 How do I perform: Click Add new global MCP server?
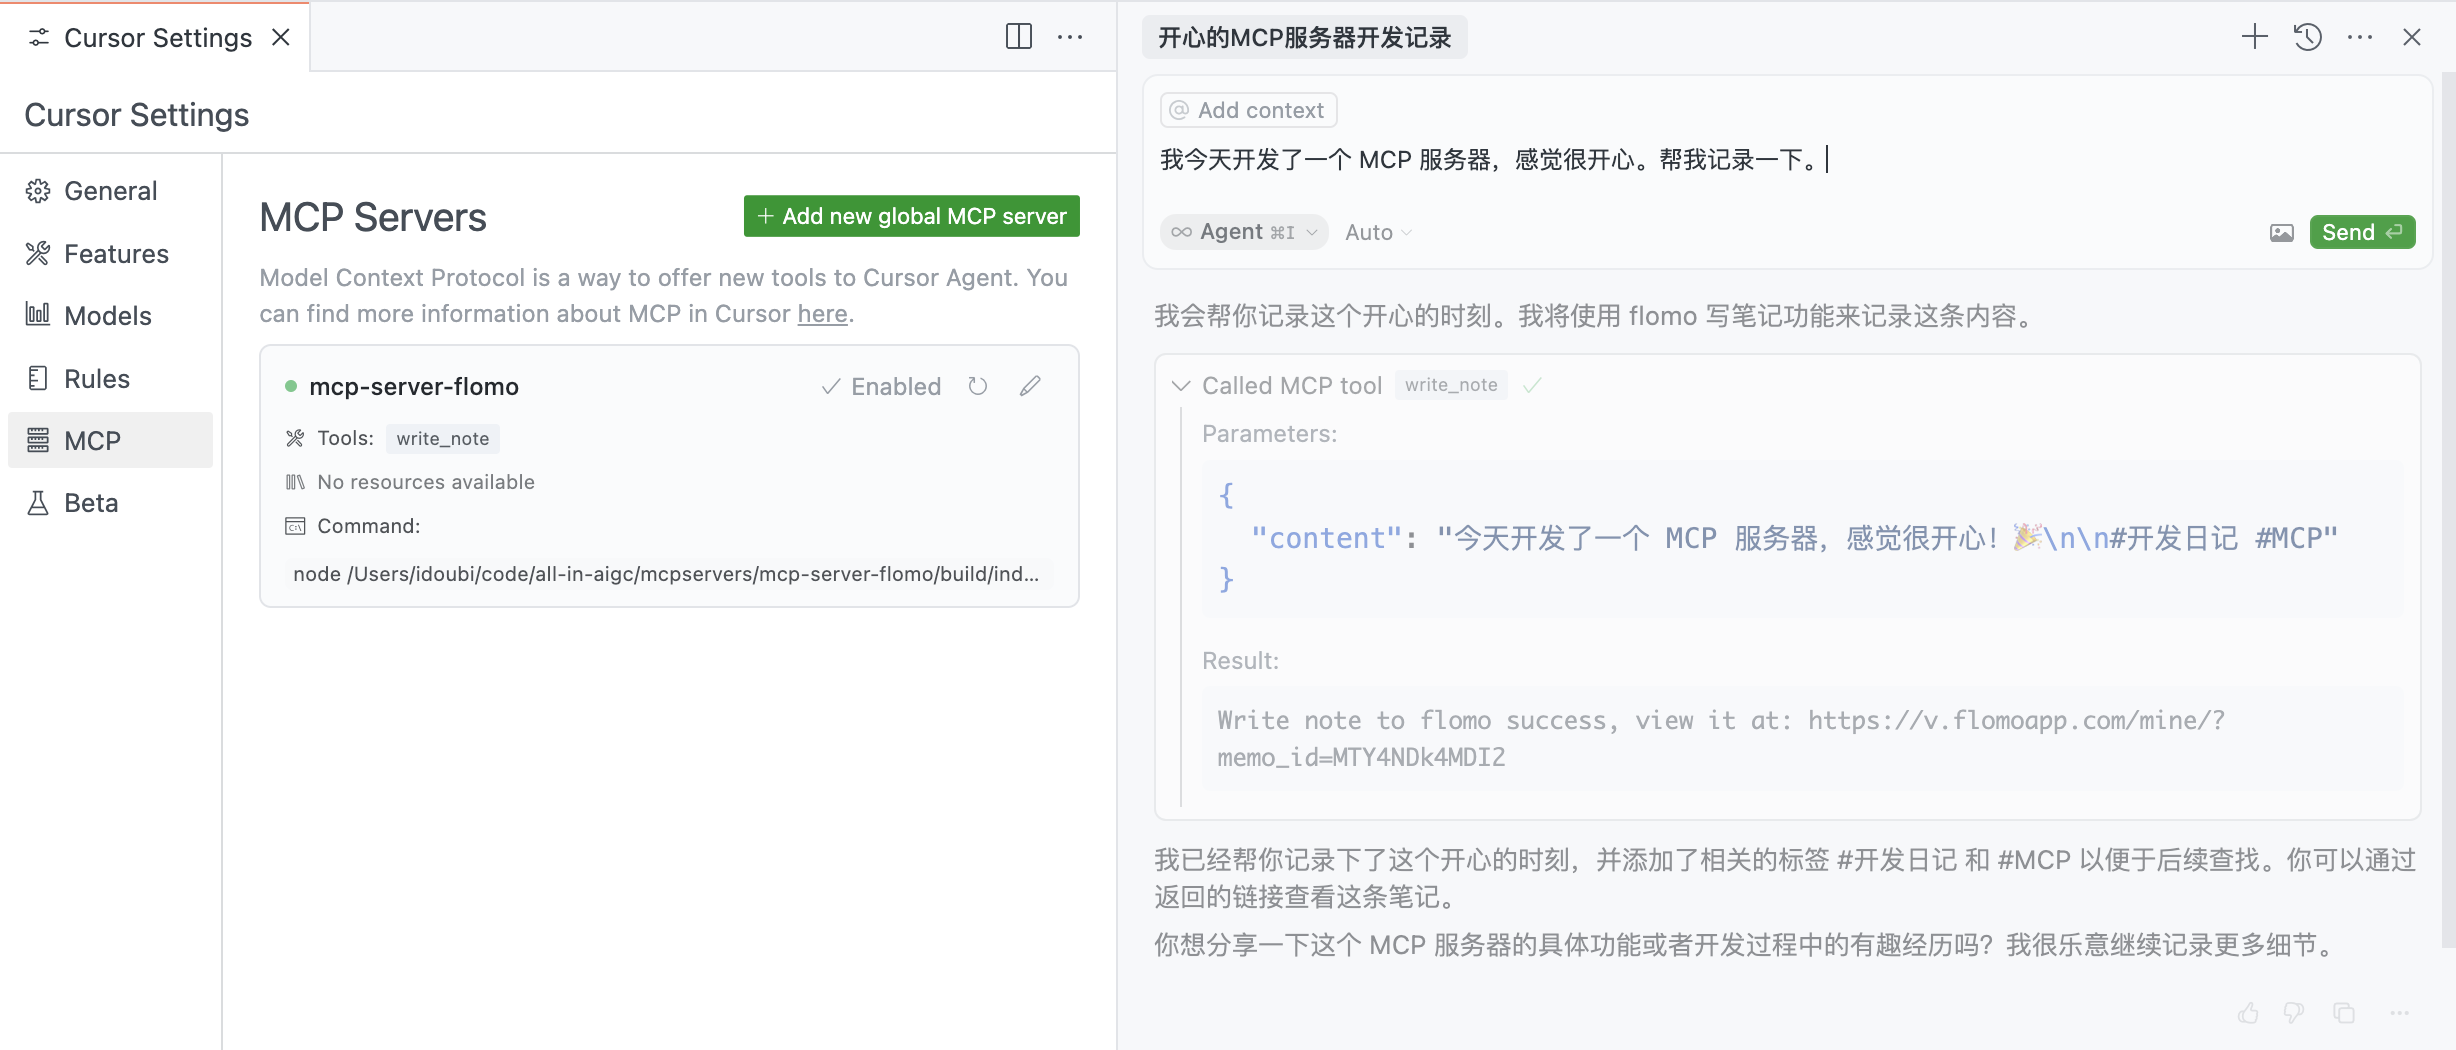tap(911, 216)
